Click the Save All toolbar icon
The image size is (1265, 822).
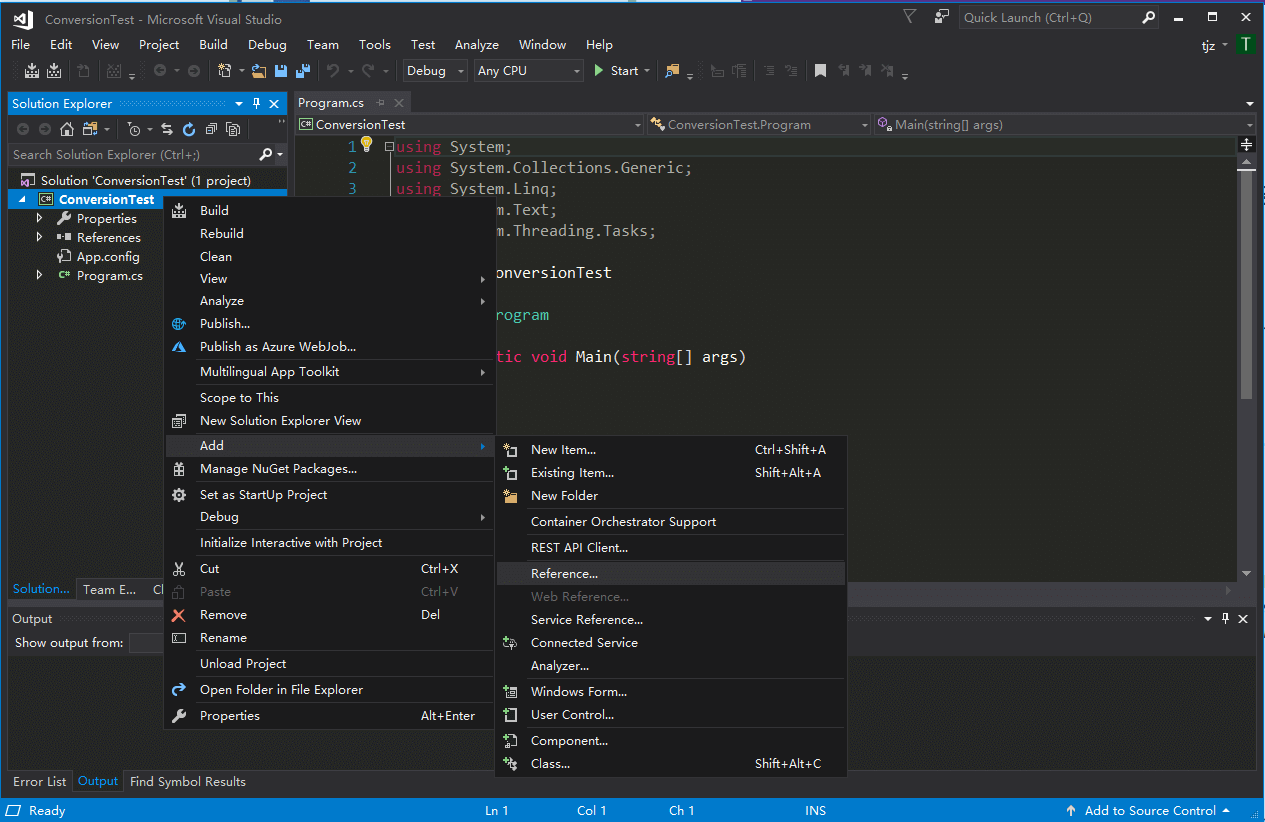[301, 71]
